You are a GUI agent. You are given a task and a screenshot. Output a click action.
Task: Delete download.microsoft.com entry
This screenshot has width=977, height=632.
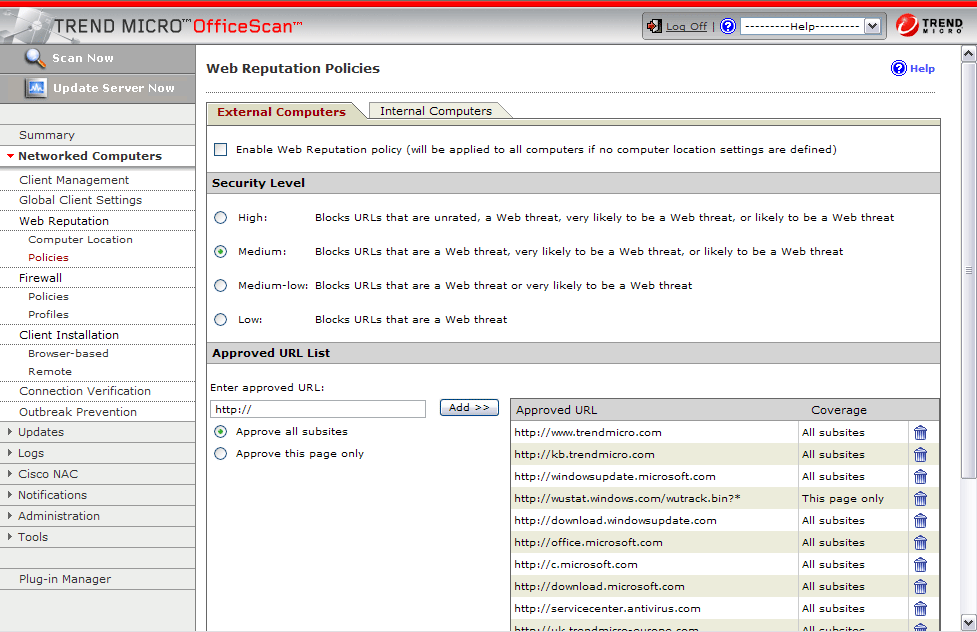point(920,587)
